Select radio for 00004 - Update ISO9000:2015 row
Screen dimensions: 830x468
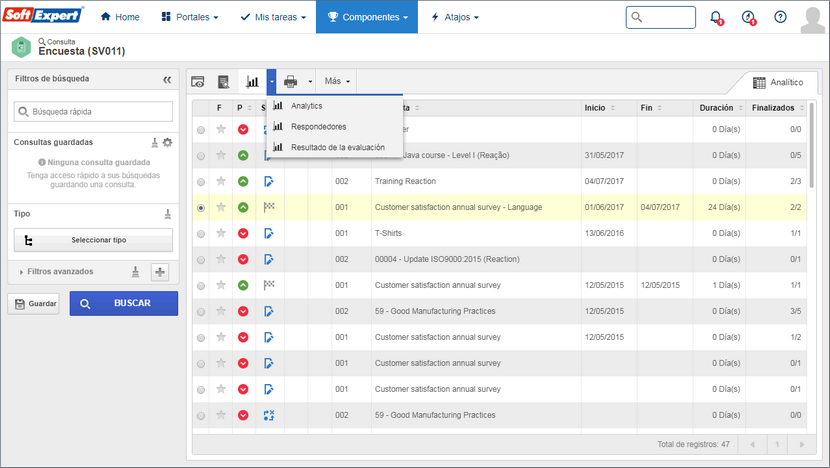(201, 259)
